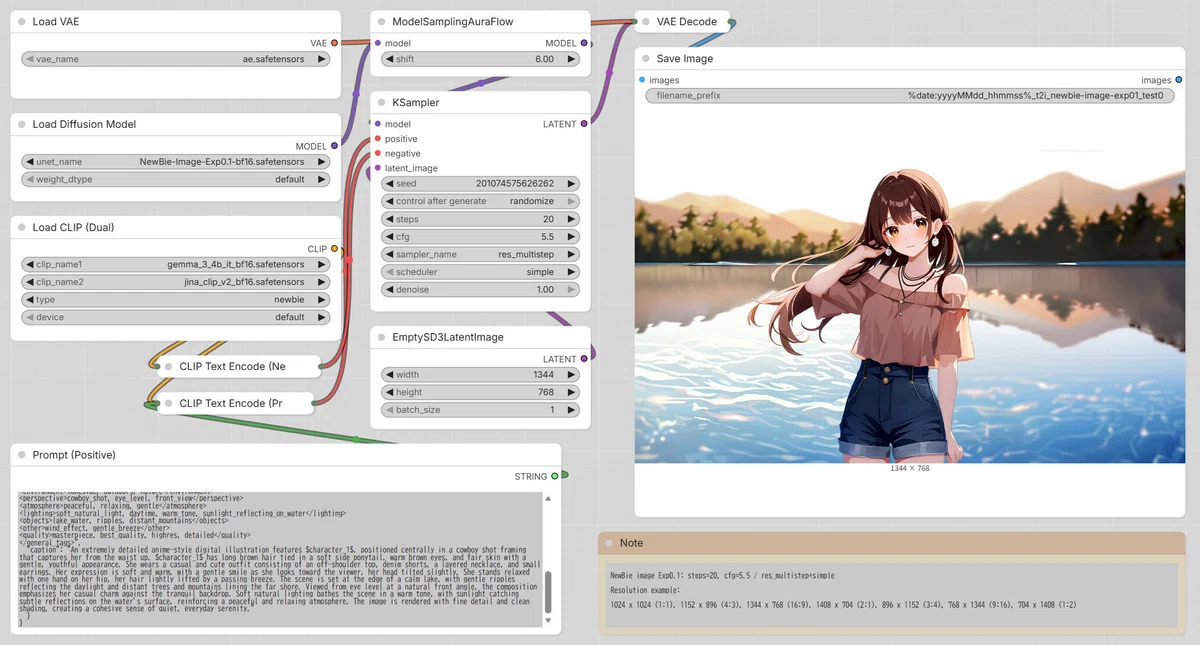The height and width of the screenshot is (645, 1200).
Task: Click the images output port on Save Image
Action: point(1179,80)
